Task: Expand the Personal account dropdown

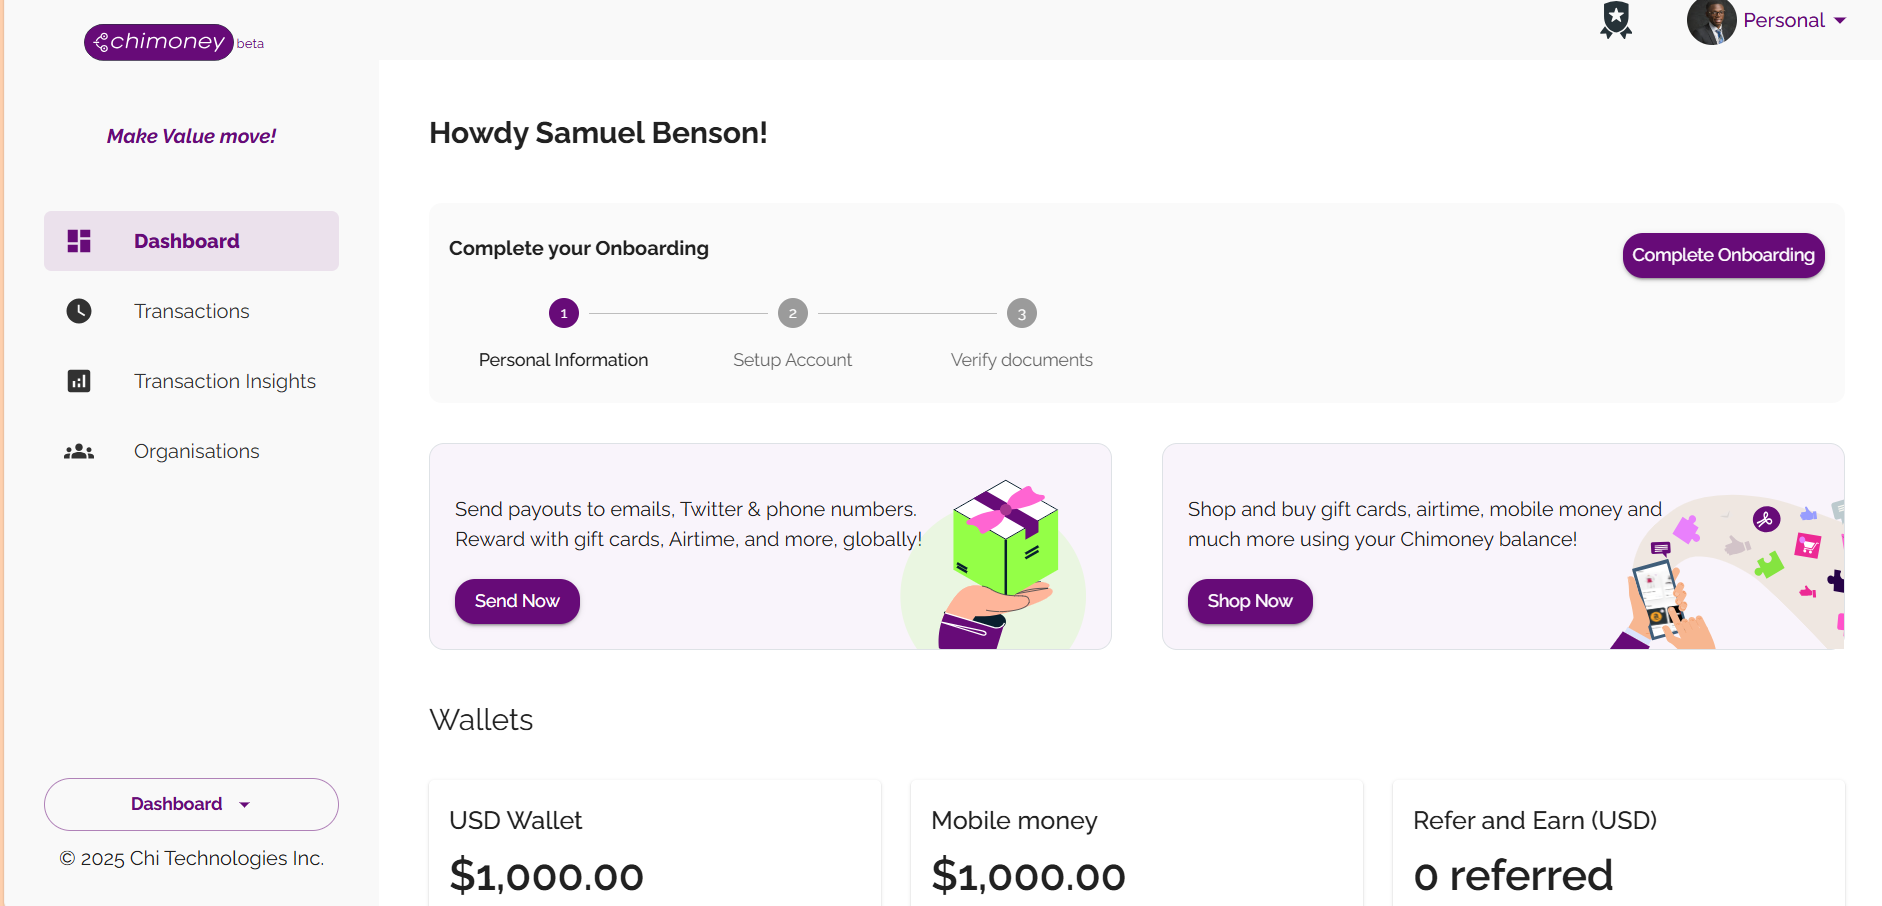Action: click(x=1794, y=21)
